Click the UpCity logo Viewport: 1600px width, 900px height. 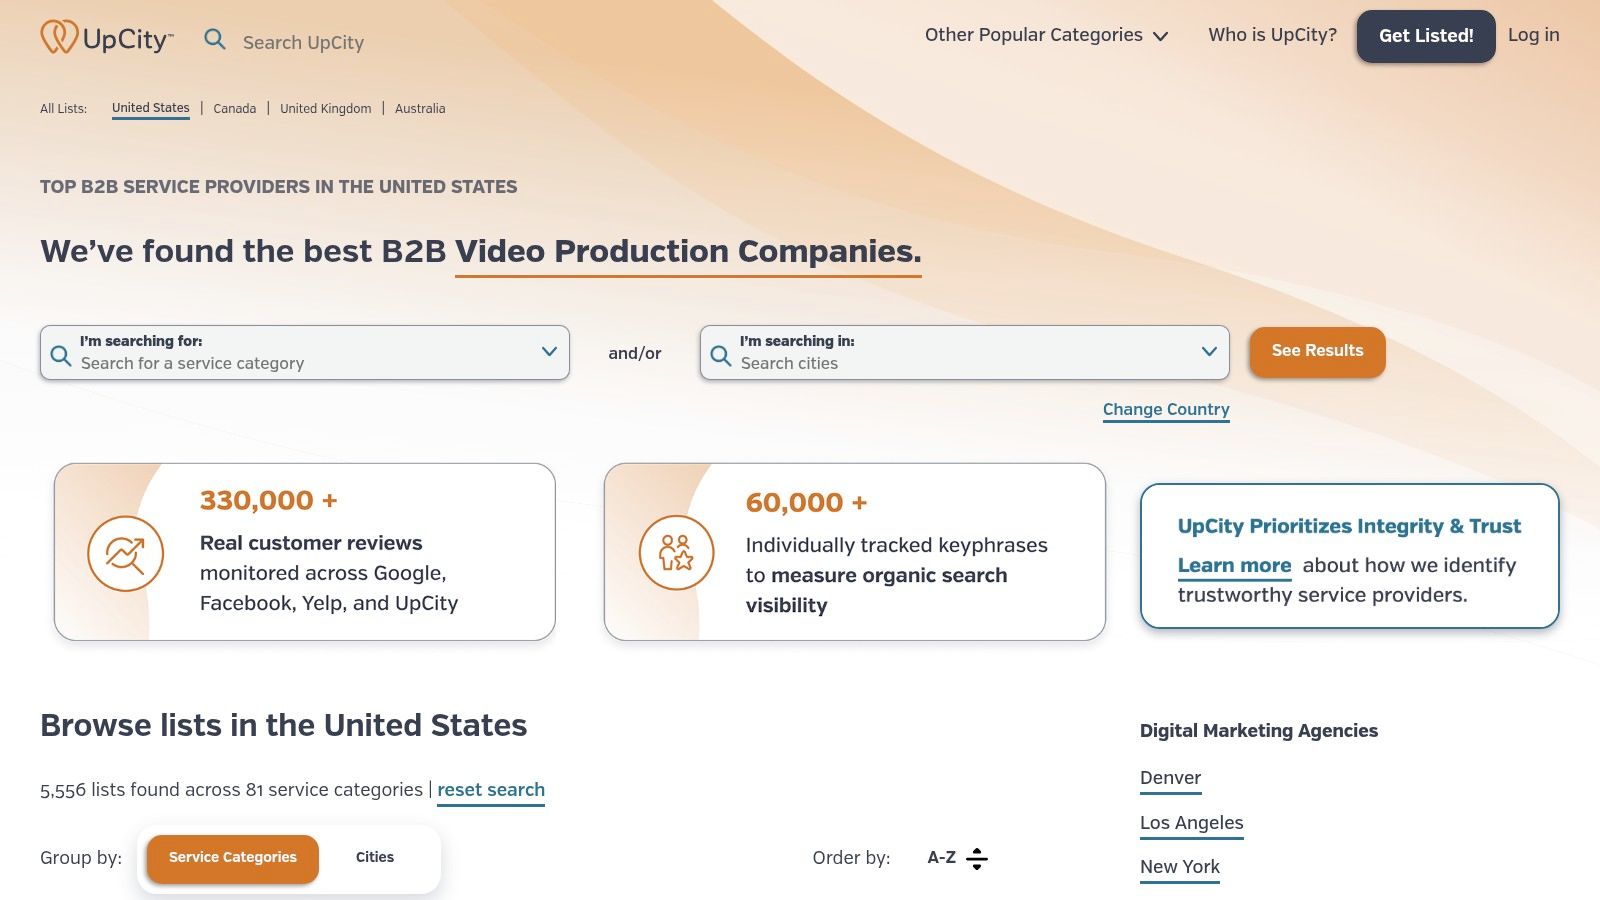coord(107,38)
